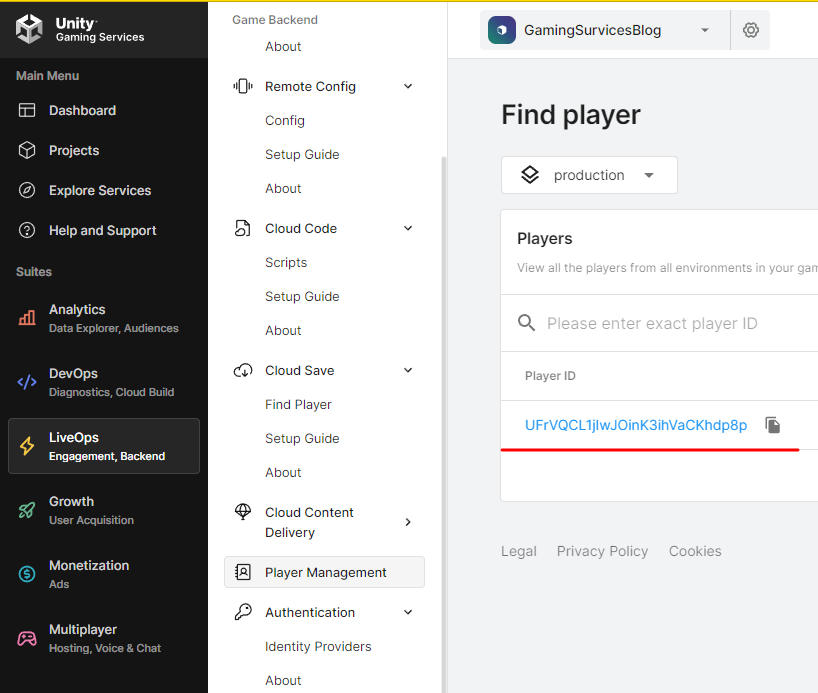818x693 pixels.
Task: Open project settings gear icon
Action: tap(751, 30)
